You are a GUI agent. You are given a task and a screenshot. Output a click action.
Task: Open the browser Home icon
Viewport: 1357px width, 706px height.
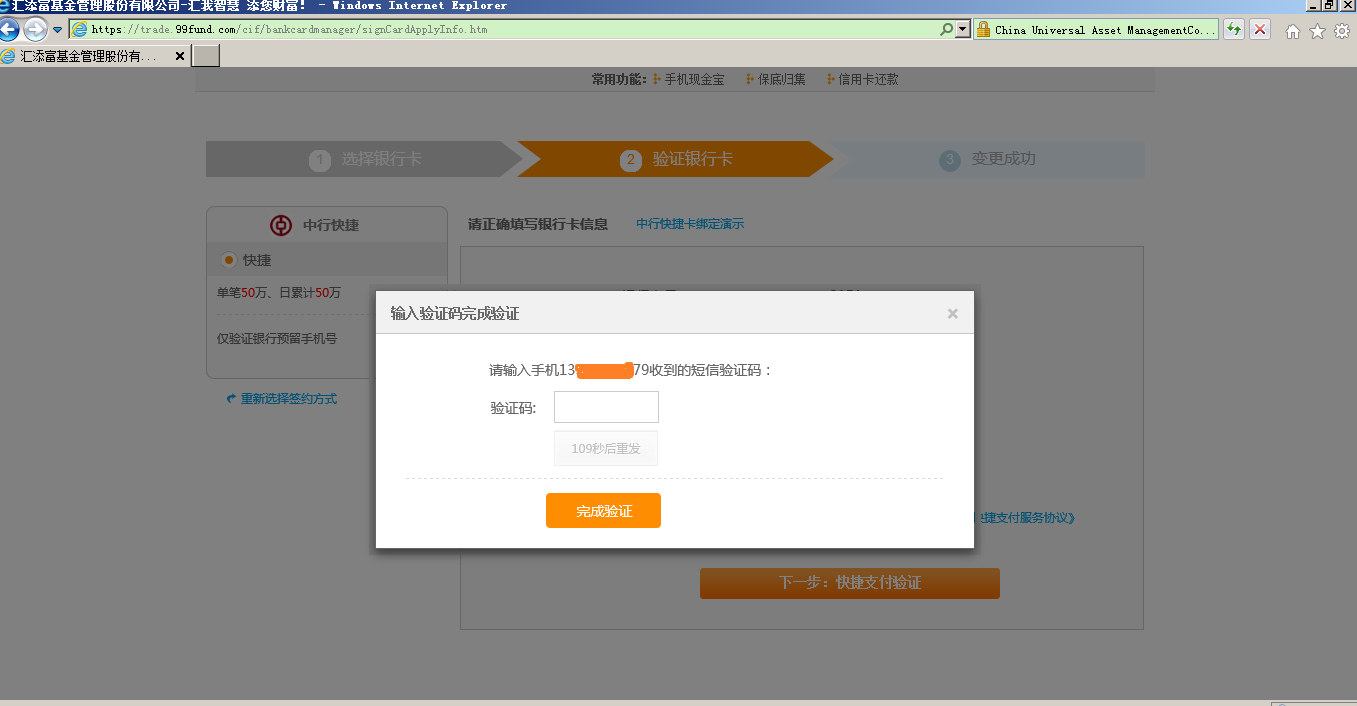click(1292, 31)
